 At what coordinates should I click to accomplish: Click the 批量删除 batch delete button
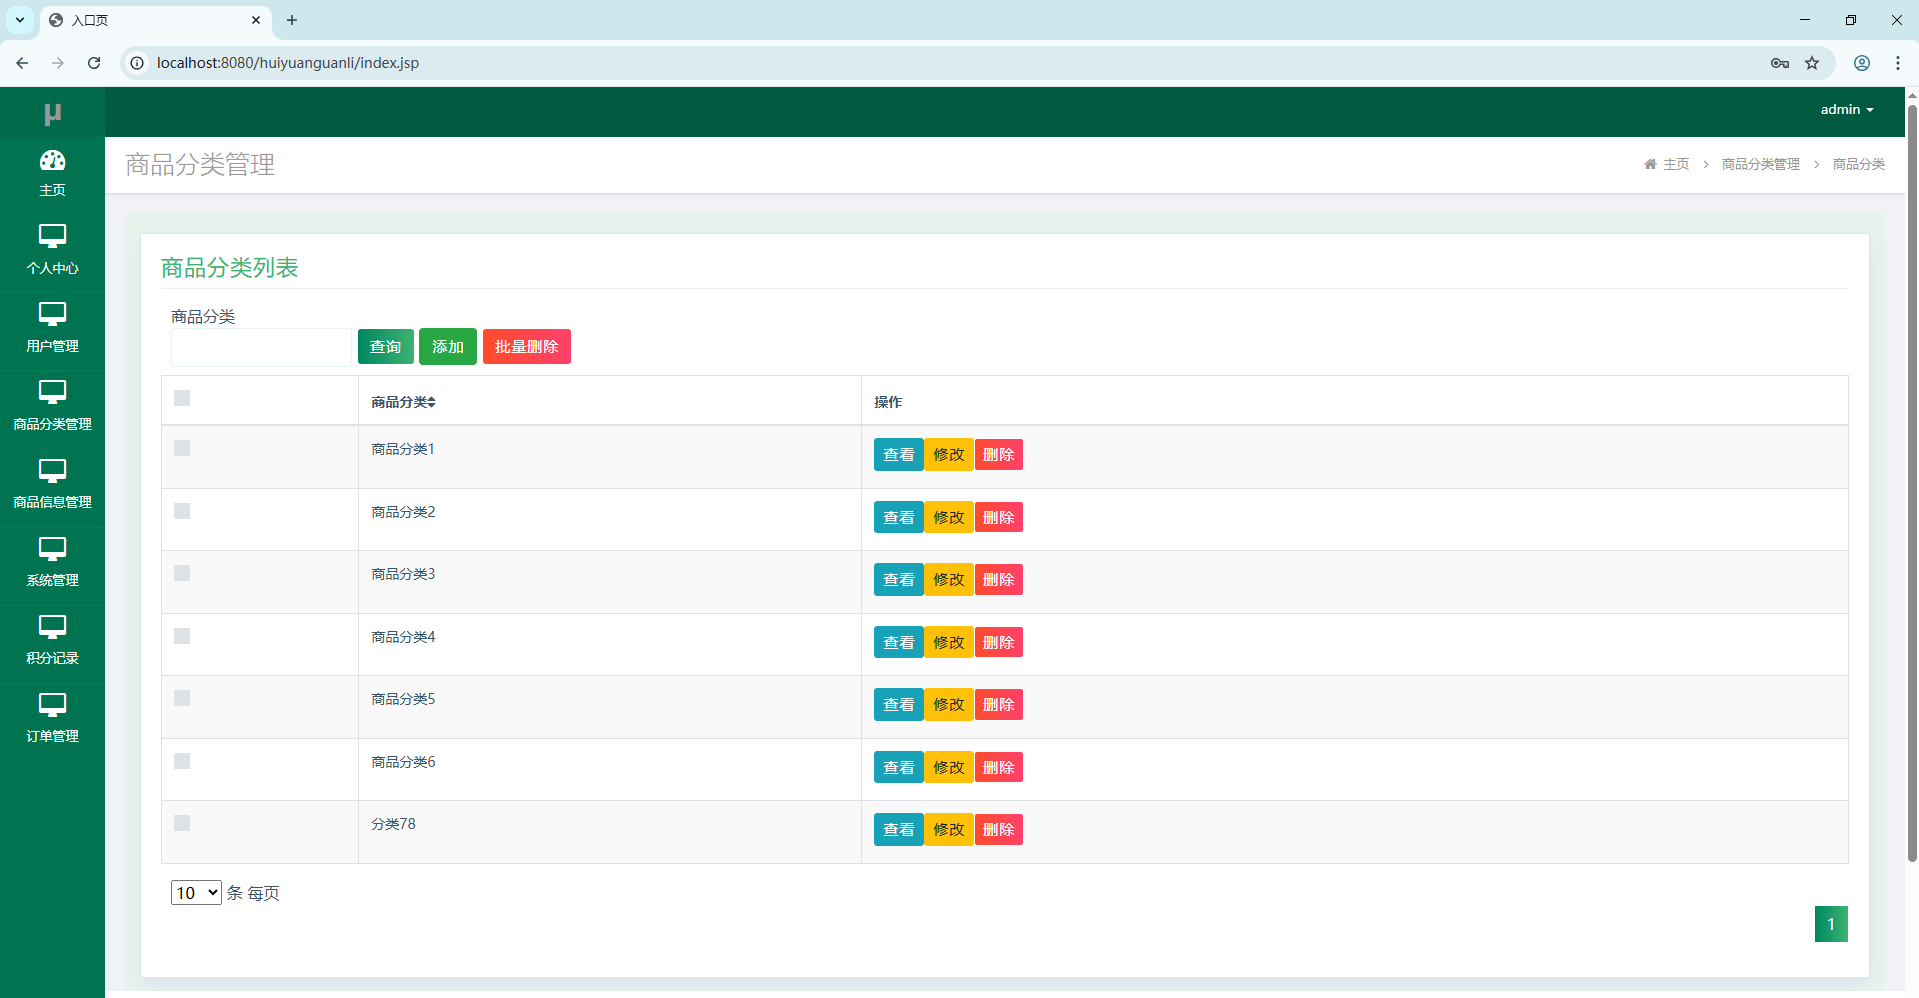coord(527,347)
